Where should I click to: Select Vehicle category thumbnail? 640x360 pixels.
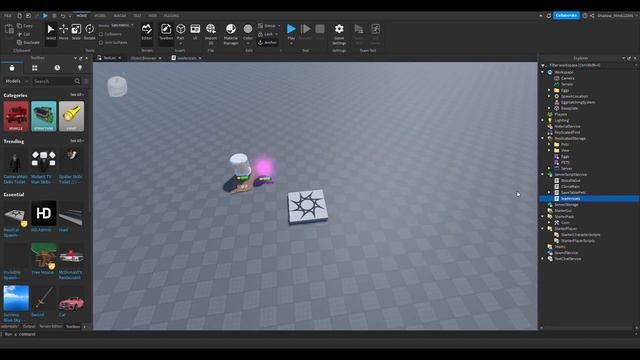(16, 116)
